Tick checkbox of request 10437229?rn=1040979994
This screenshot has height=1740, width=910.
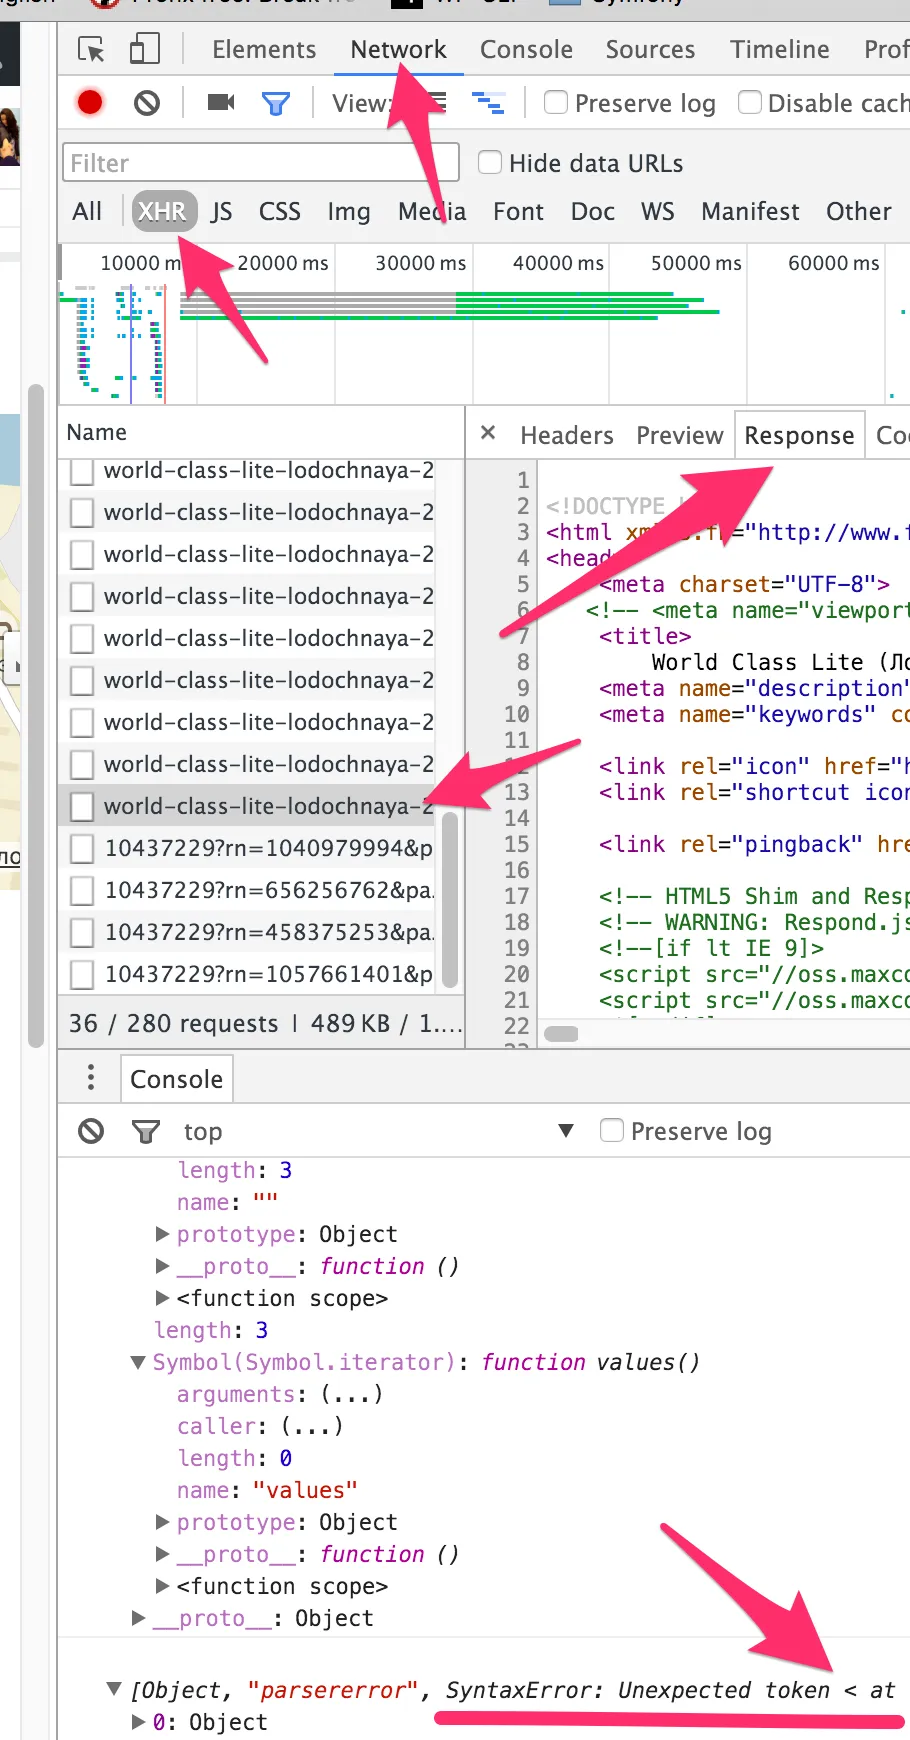point(82,848)
